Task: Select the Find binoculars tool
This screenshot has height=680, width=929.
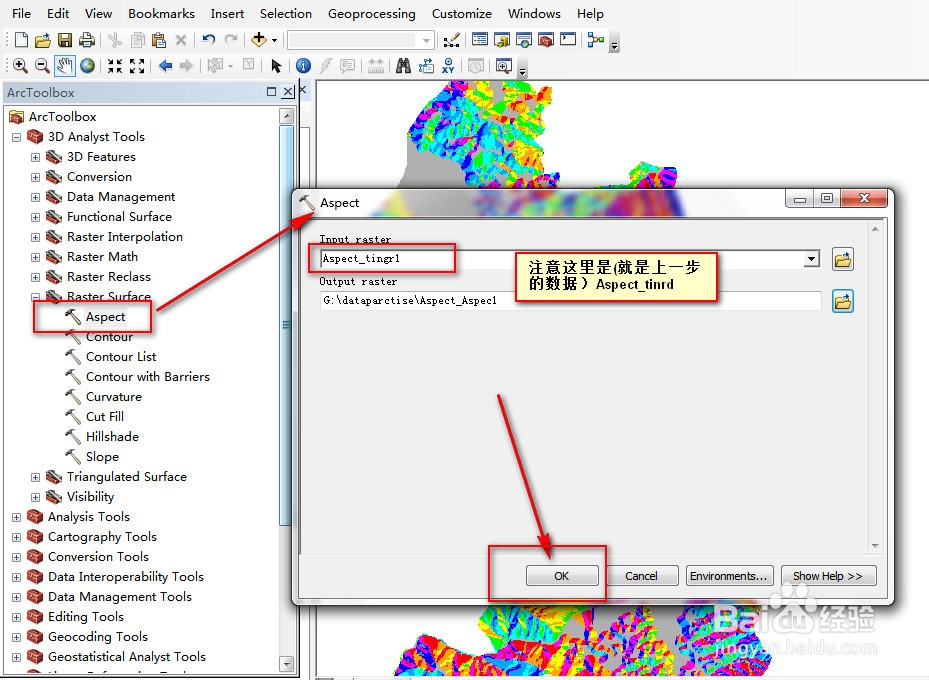Action: pyautogui.click(x=403, y=66)
